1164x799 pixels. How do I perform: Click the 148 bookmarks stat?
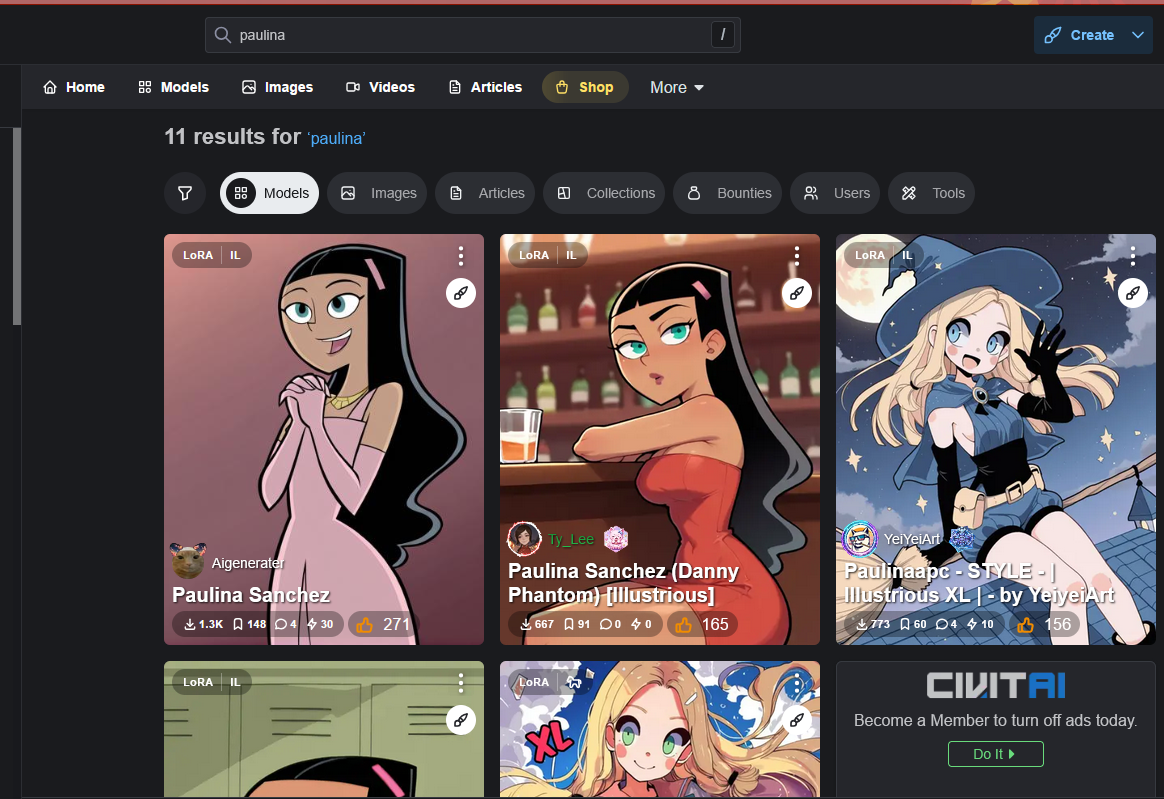coord(249,624)
